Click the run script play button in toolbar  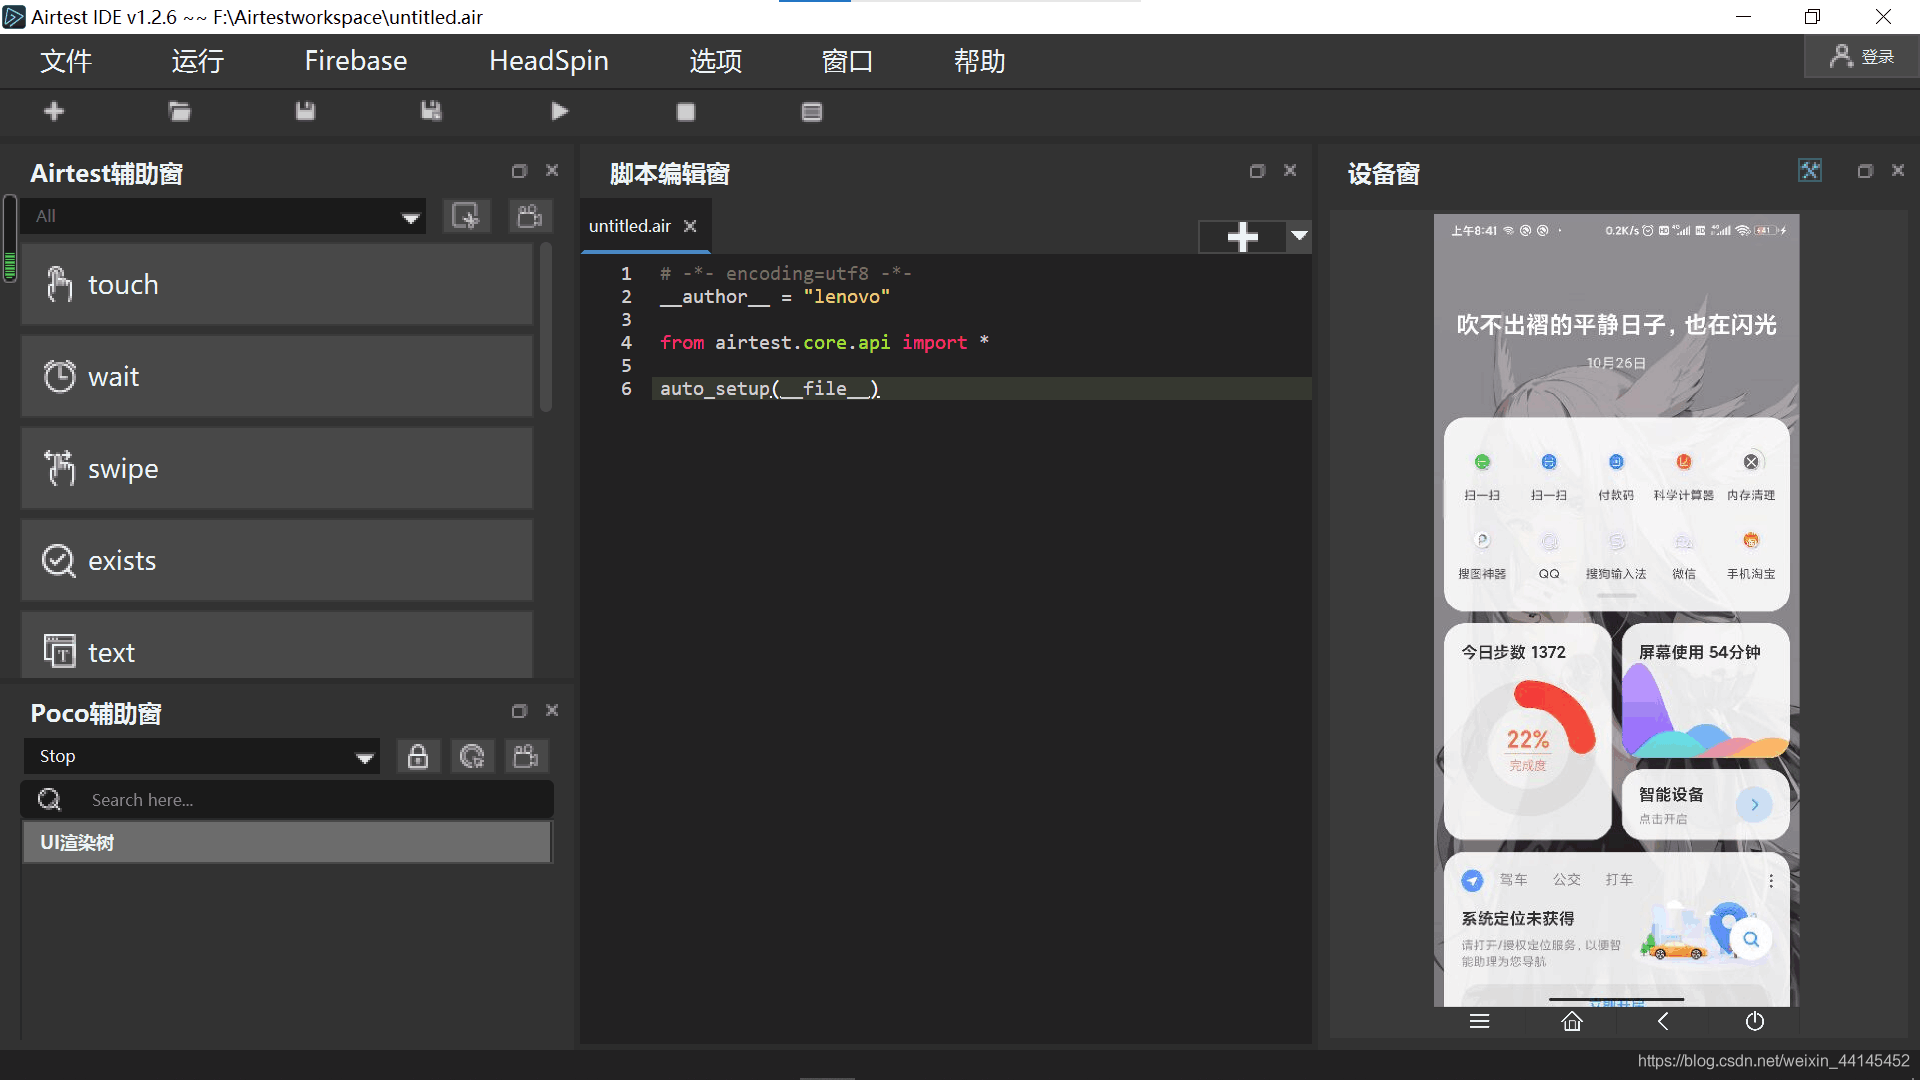(x=559, y=111)
